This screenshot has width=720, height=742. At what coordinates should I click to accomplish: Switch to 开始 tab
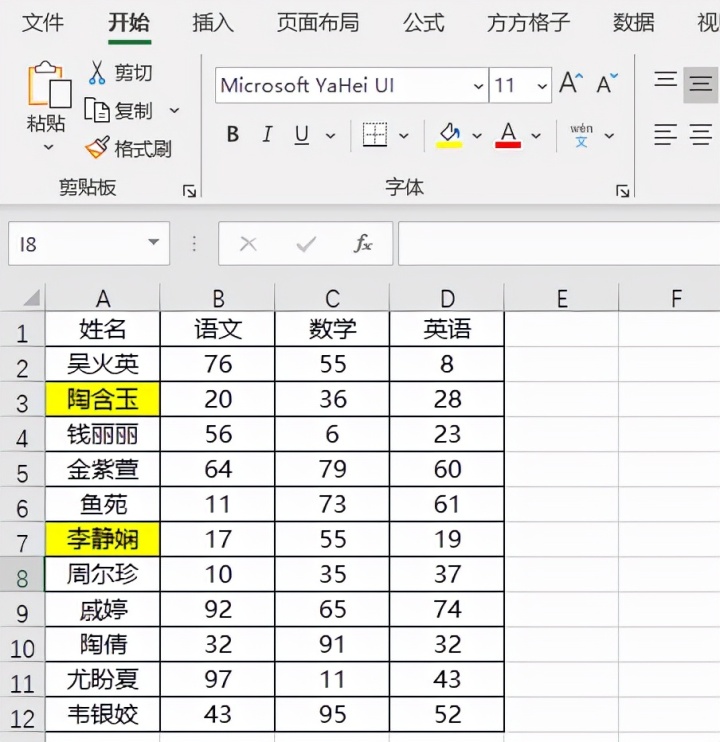[129, 23]
